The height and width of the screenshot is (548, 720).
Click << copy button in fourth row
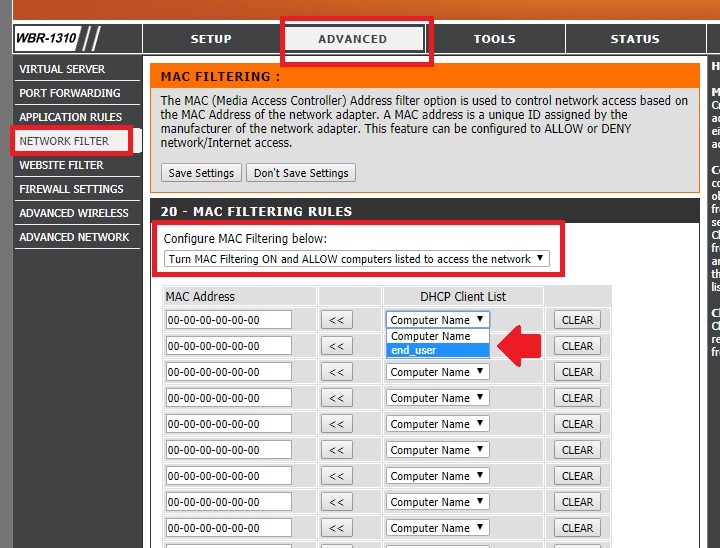click(x=337, y=398)
